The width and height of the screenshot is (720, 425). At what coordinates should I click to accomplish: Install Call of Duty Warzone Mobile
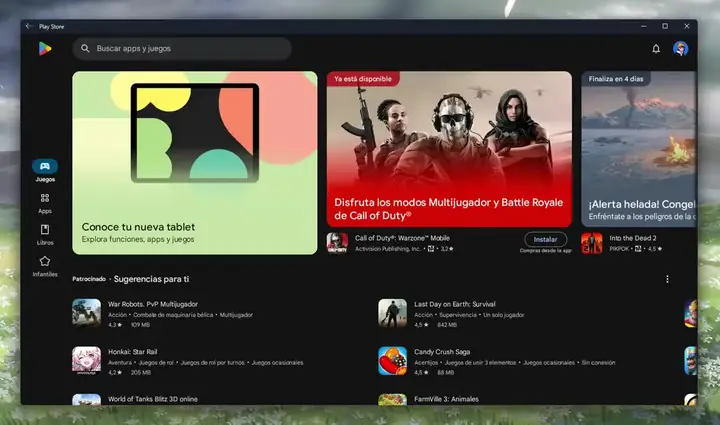(546, 240)
